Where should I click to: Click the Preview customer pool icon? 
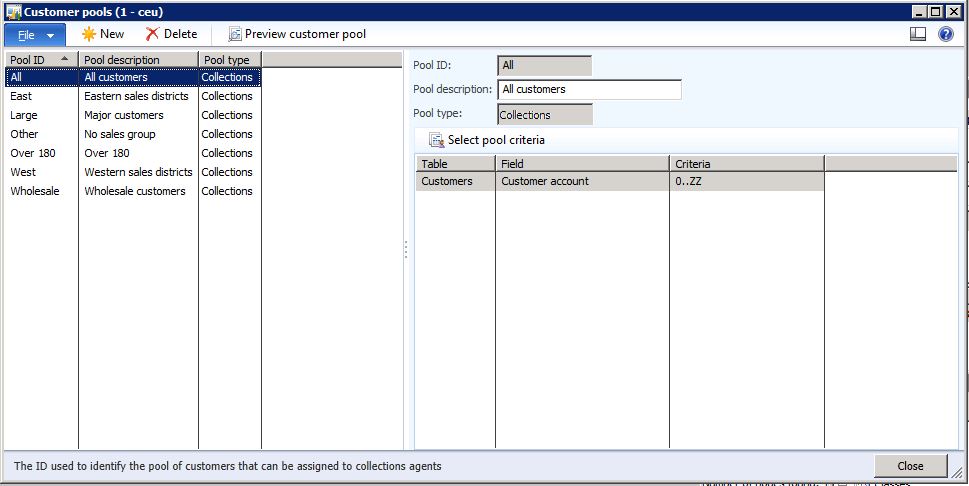235,34
